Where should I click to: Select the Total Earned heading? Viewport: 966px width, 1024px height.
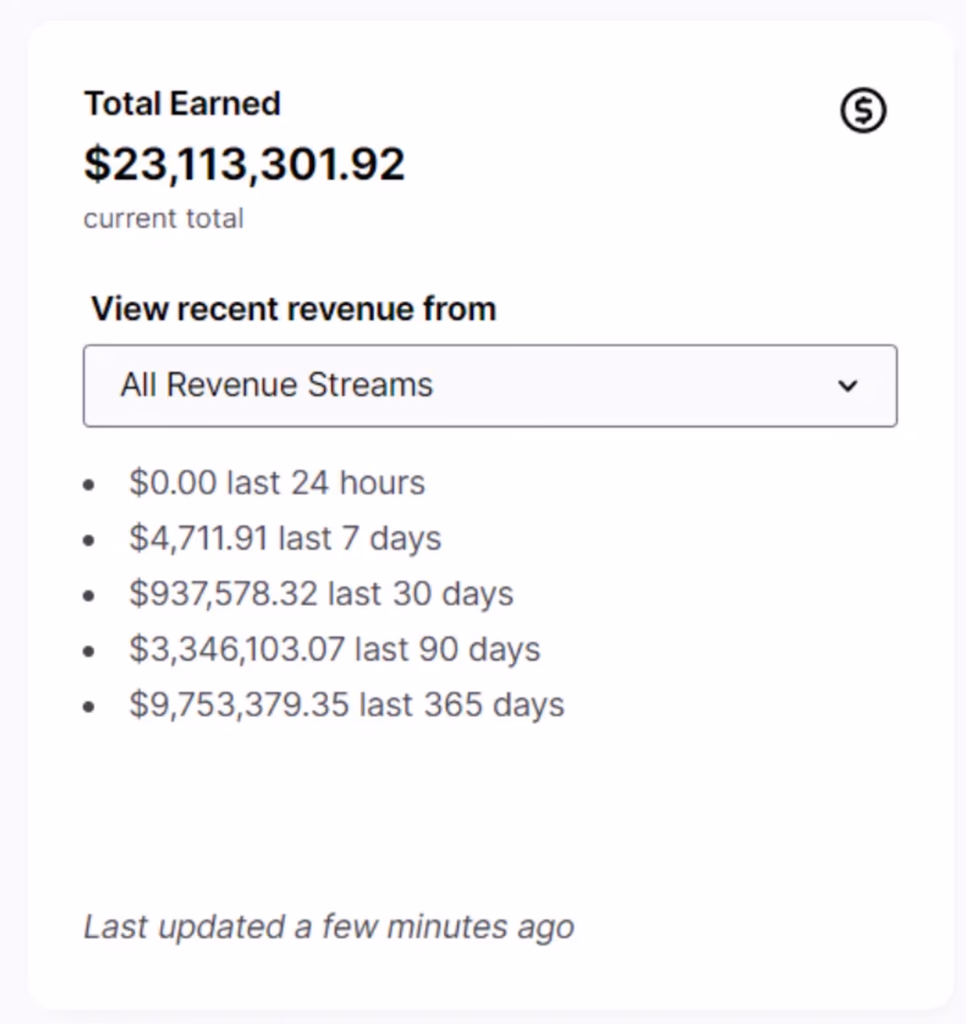coord(181,103)
